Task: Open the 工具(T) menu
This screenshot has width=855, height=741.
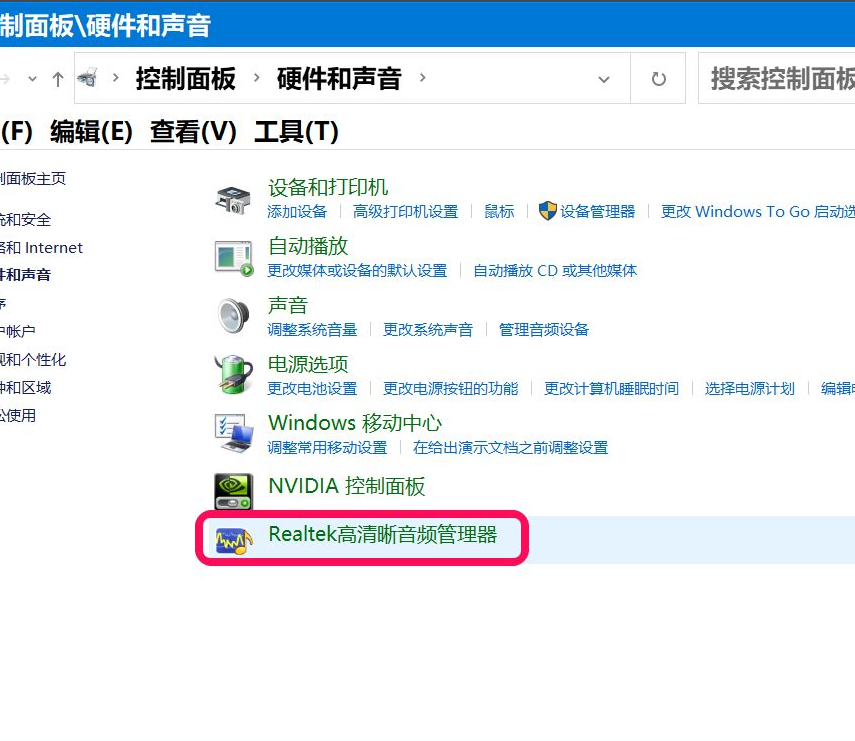Action: (296, 131)
